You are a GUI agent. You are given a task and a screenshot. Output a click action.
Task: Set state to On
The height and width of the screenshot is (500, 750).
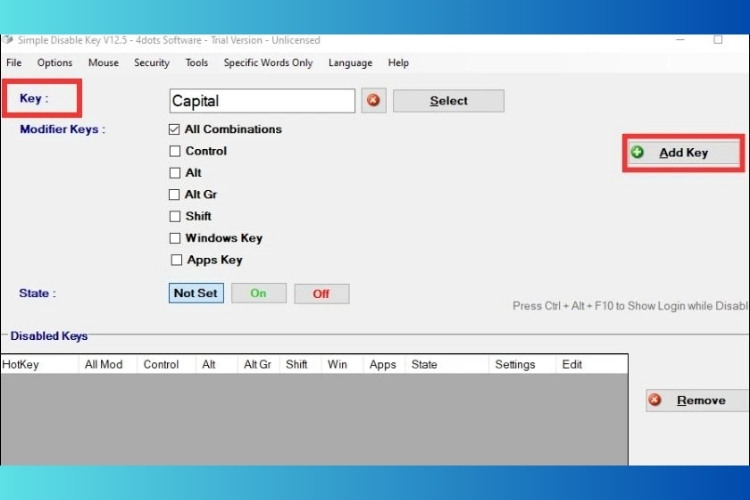pos(258,294)
